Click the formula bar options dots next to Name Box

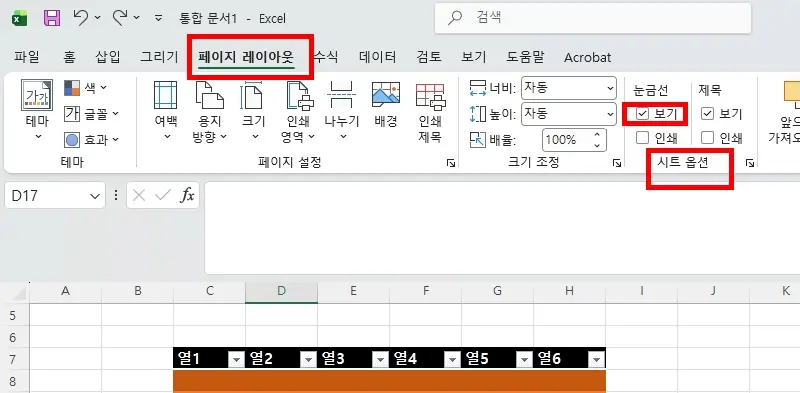pos(116,195)
